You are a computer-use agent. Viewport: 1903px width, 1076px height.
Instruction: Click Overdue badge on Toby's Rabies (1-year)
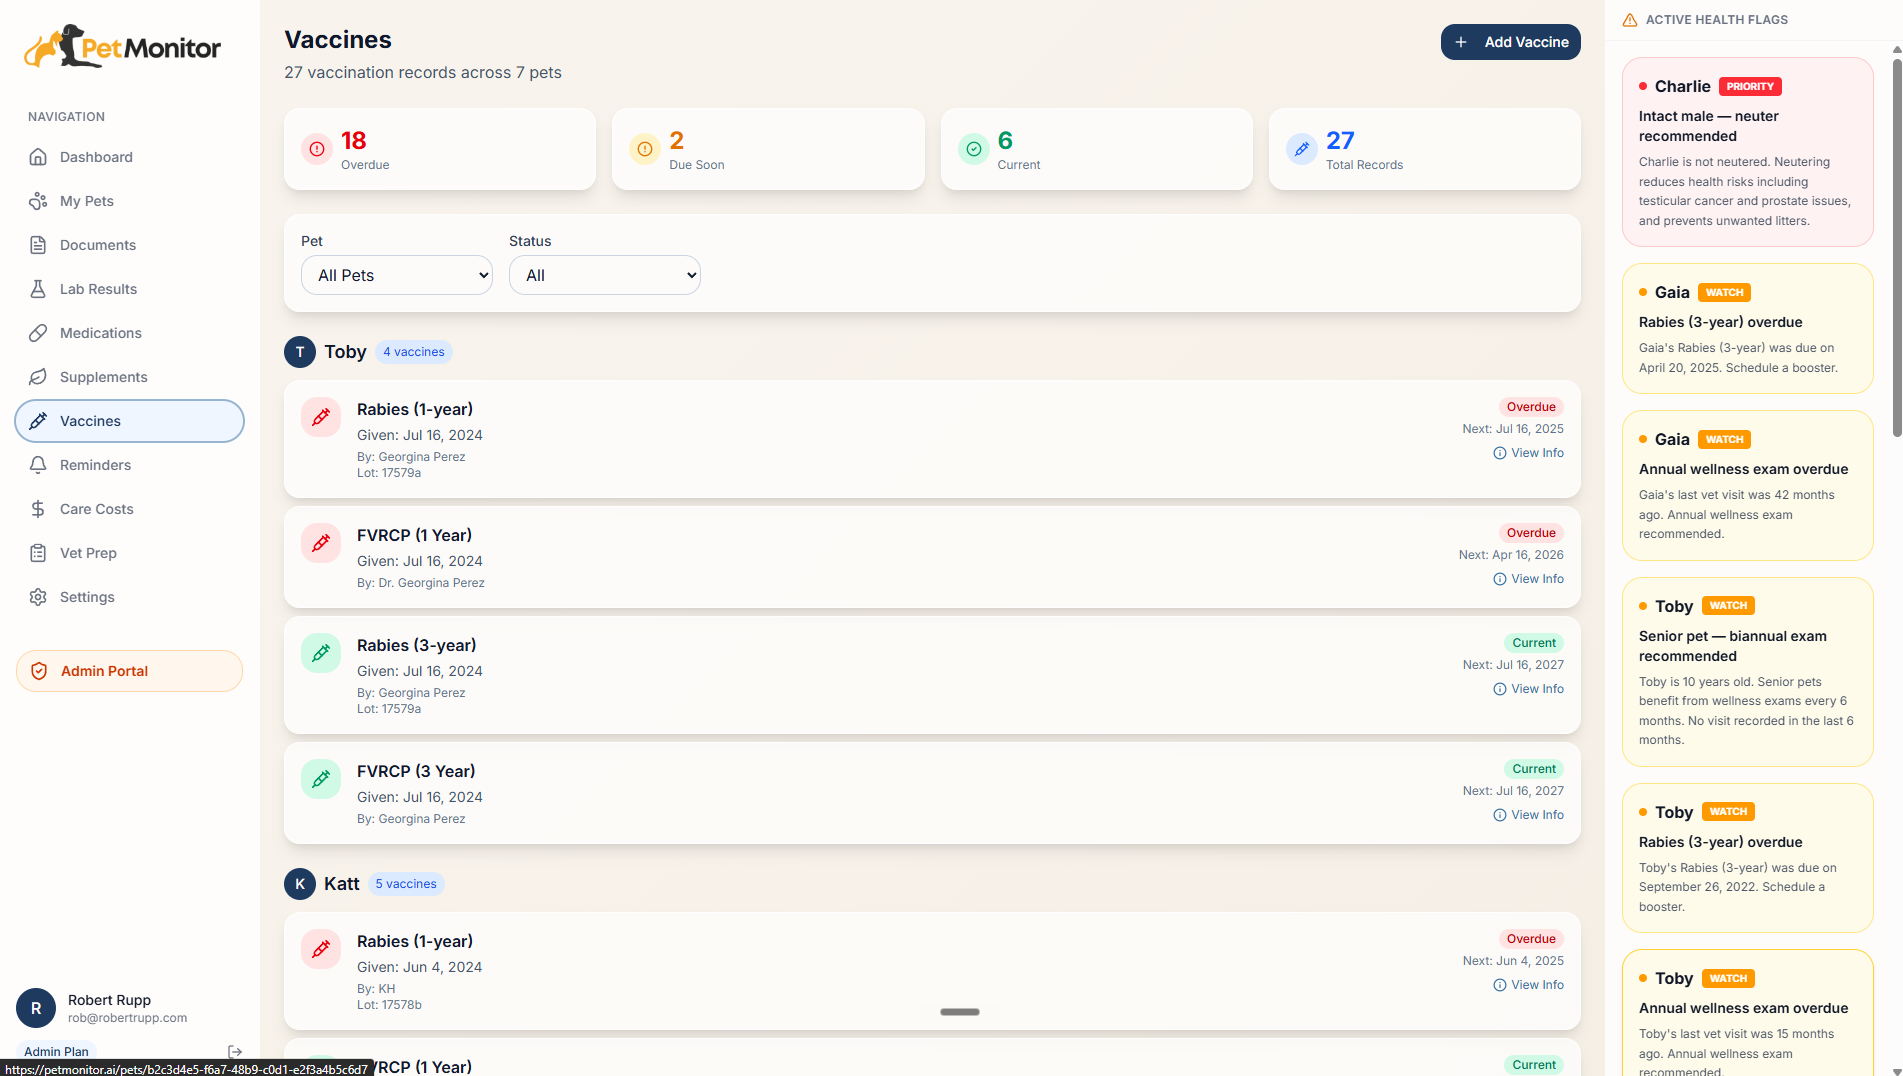(1531, 407)
